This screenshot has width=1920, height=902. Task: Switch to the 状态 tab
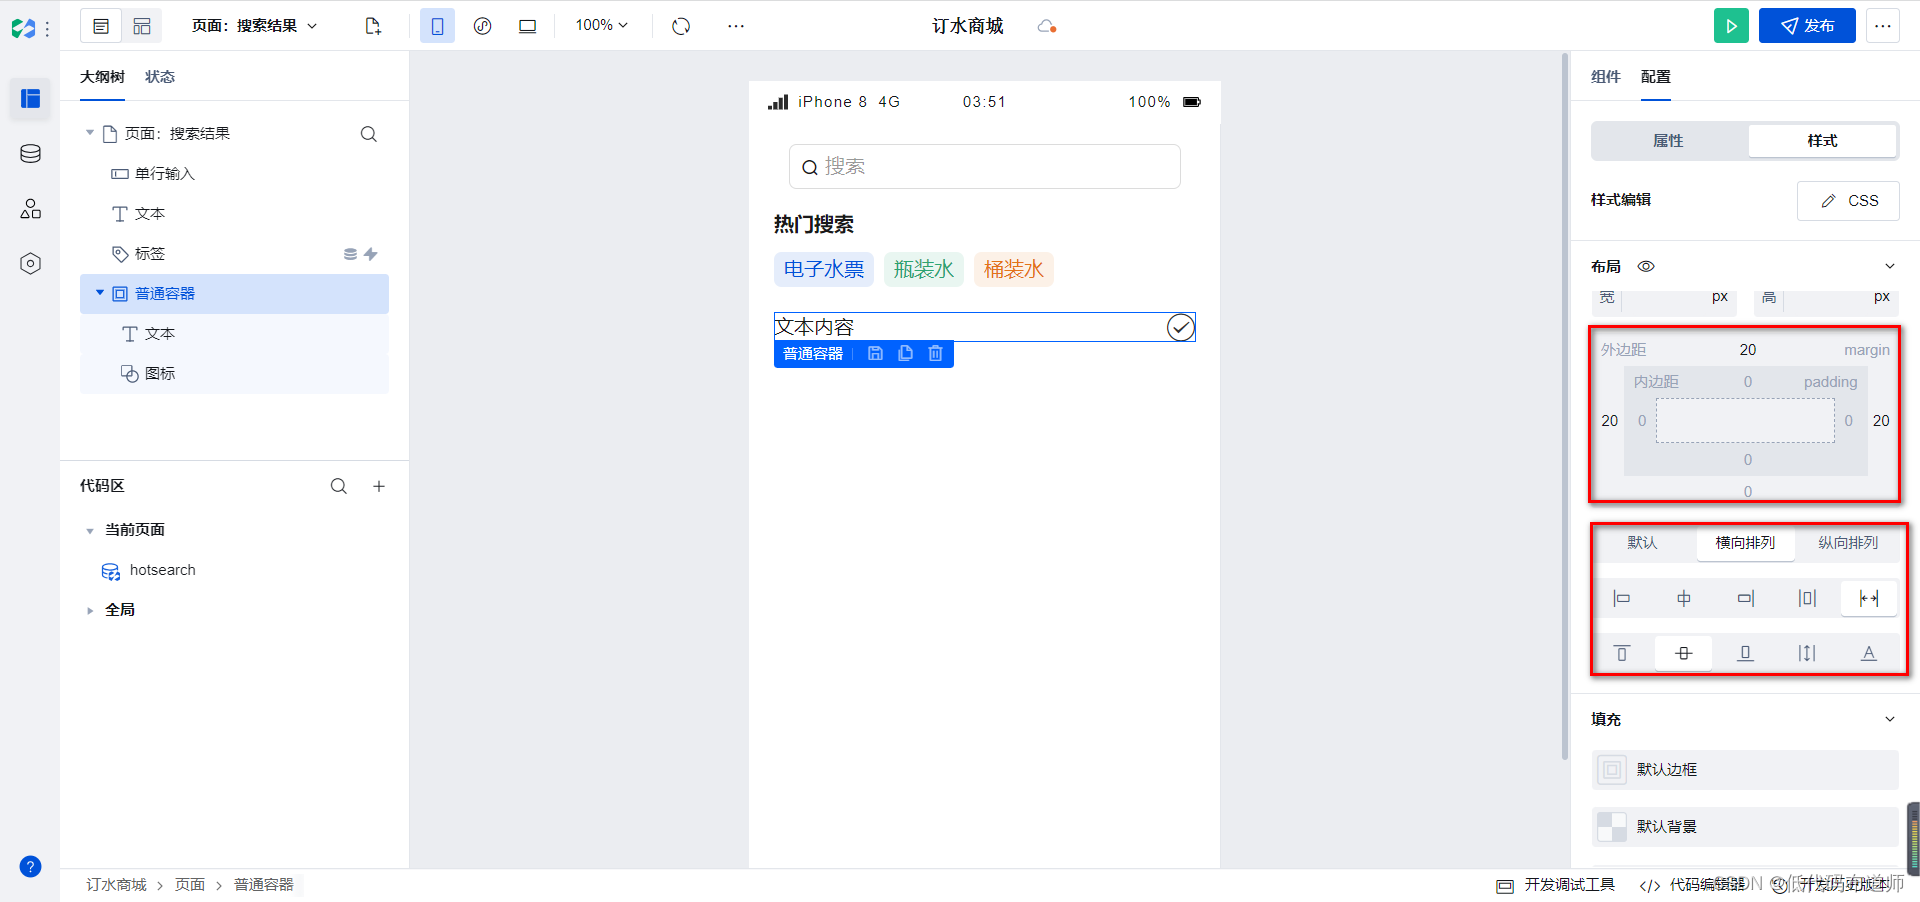click(x=160, y=77)
